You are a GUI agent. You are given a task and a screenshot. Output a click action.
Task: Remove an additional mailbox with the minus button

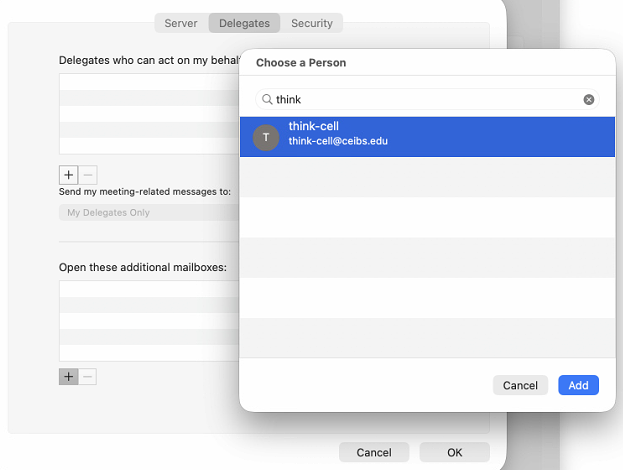pos(87,377)
